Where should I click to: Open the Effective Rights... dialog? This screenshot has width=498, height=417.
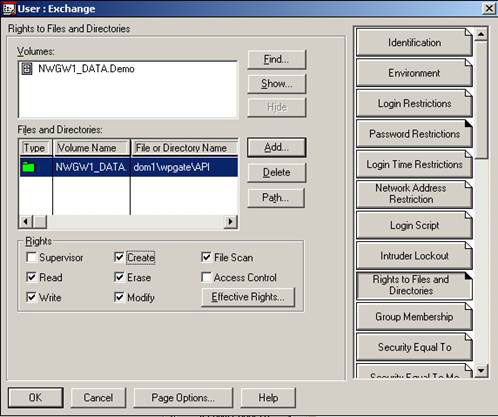248,297
